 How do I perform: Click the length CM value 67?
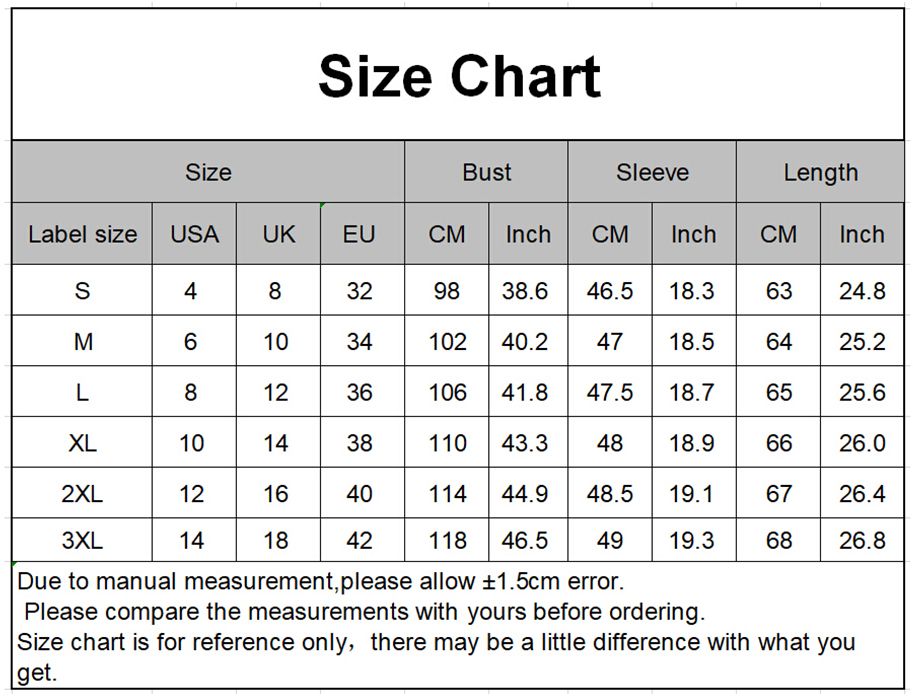click(778, 493)
